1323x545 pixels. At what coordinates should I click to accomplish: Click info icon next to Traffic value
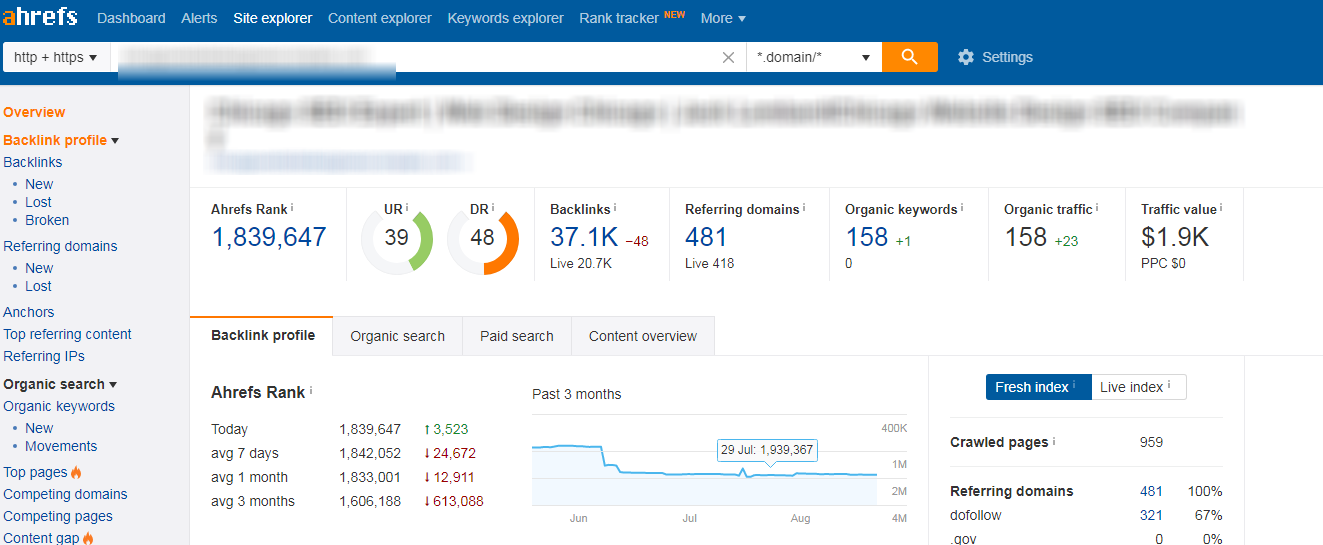(x=1221, y=207)
